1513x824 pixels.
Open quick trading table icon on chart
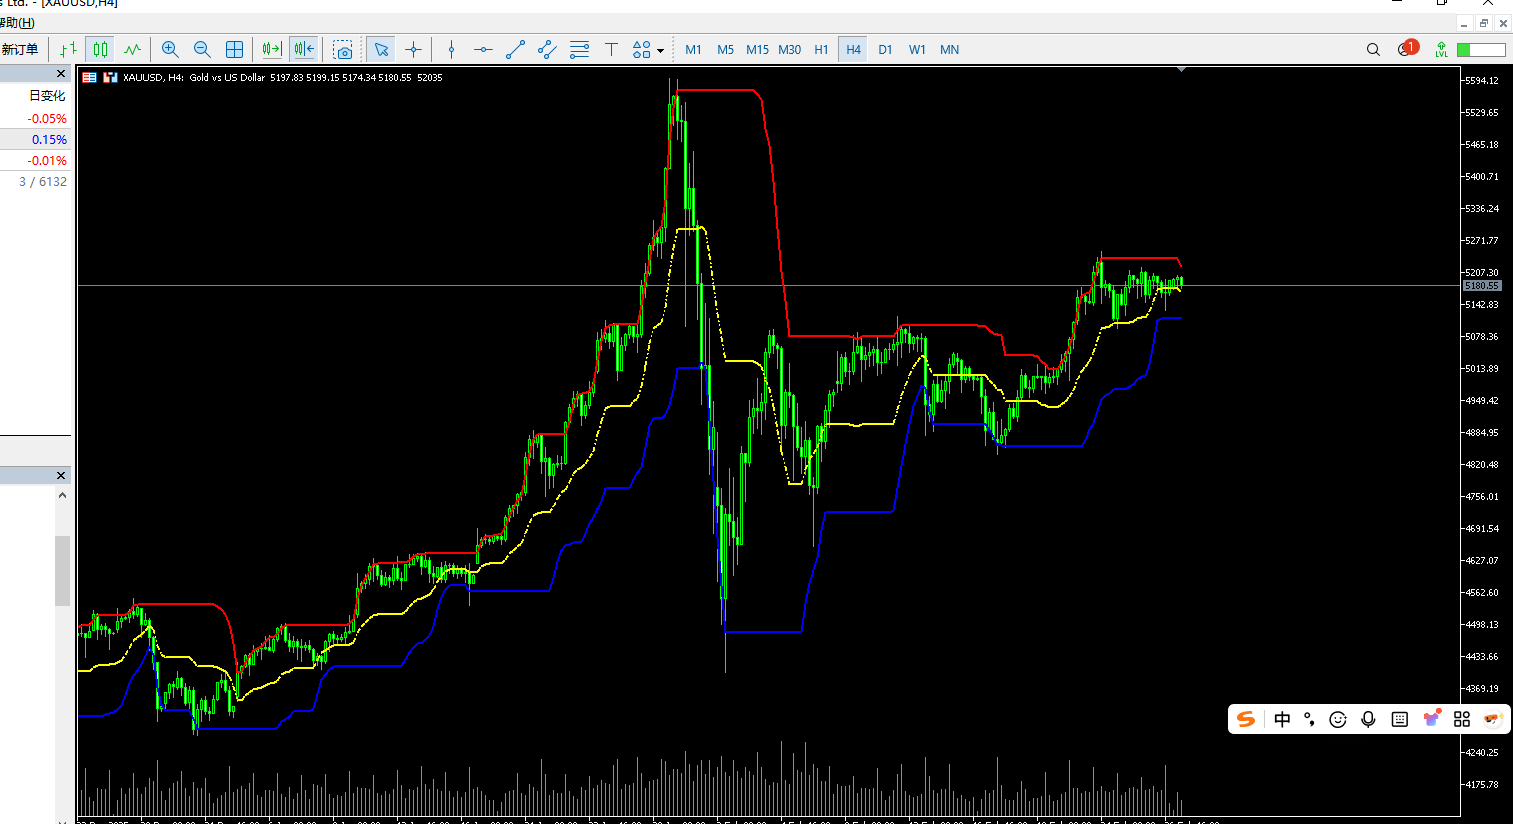point(90,77)
